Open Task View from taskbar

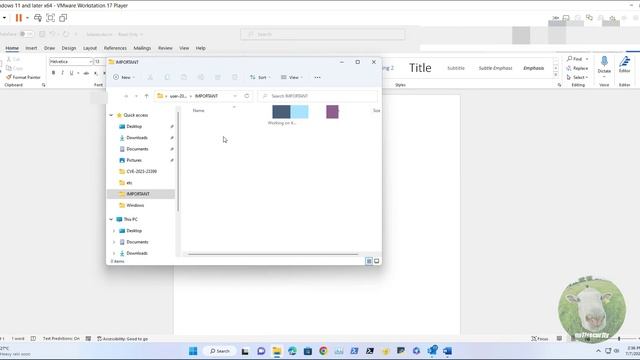[x=245, y=351]
